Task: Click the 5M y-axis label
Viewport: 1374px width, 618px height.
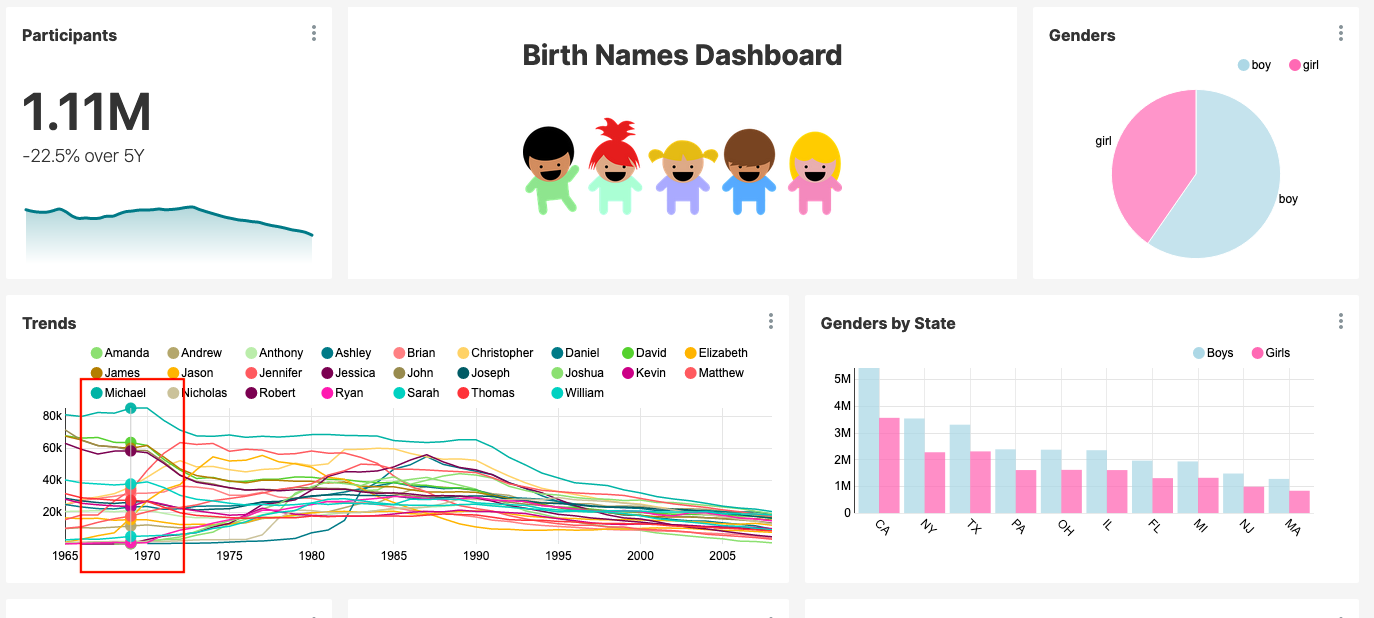Action: tap(841, 380)
